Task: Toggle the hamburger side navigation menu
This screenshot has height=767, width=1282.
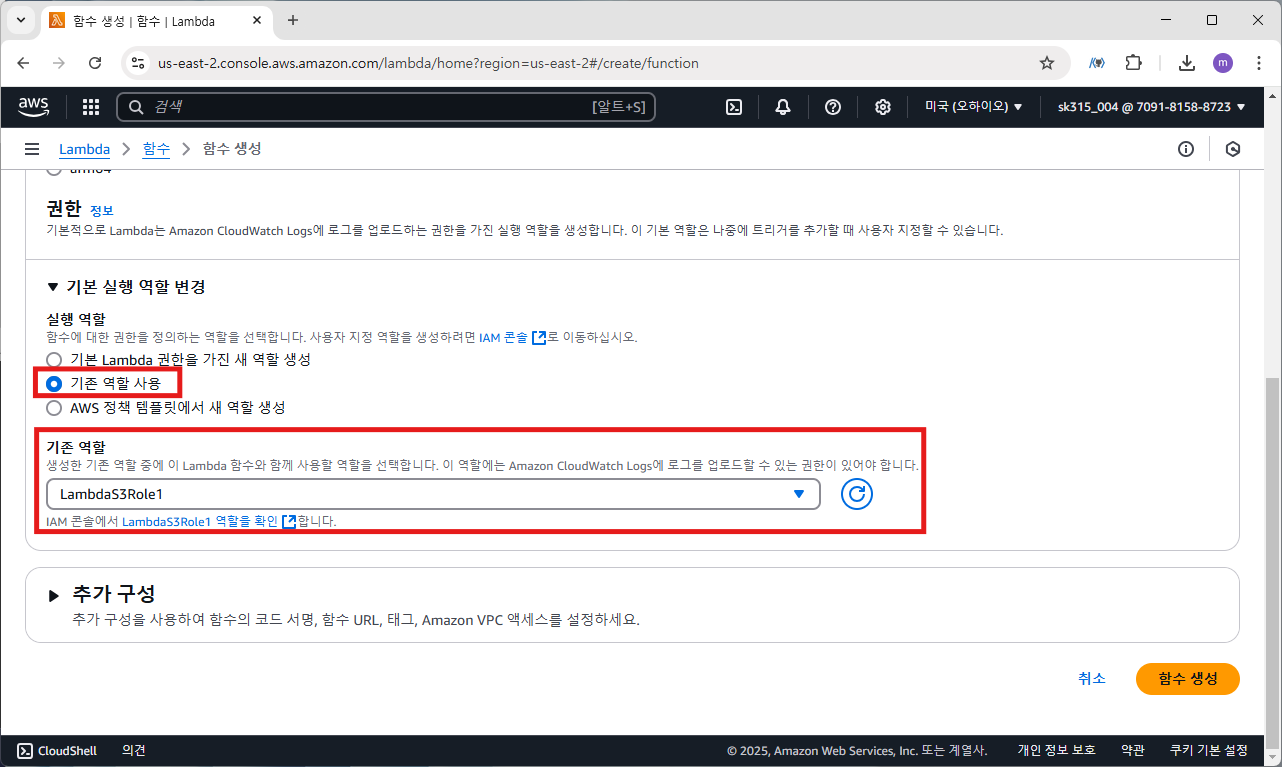Action: [32, 149]
